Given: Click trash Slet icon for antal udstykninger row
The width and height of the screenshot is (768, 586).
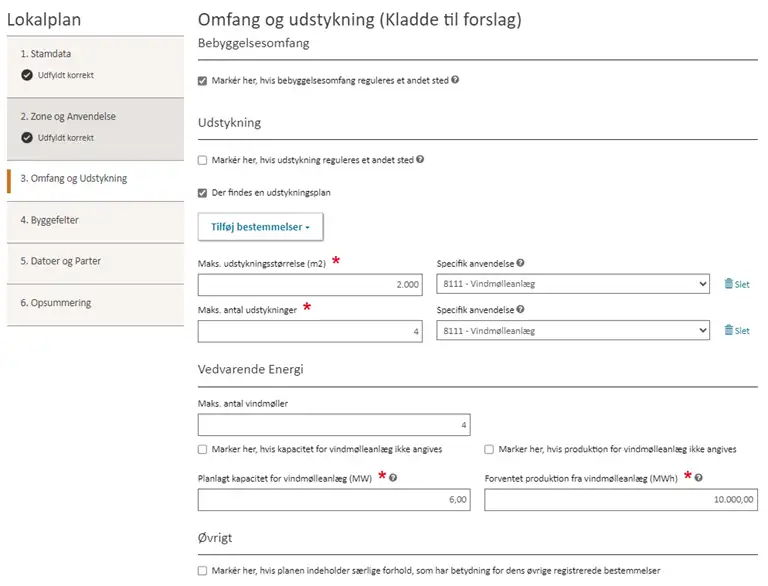Looking at the screenshot, I should [737, 331].
